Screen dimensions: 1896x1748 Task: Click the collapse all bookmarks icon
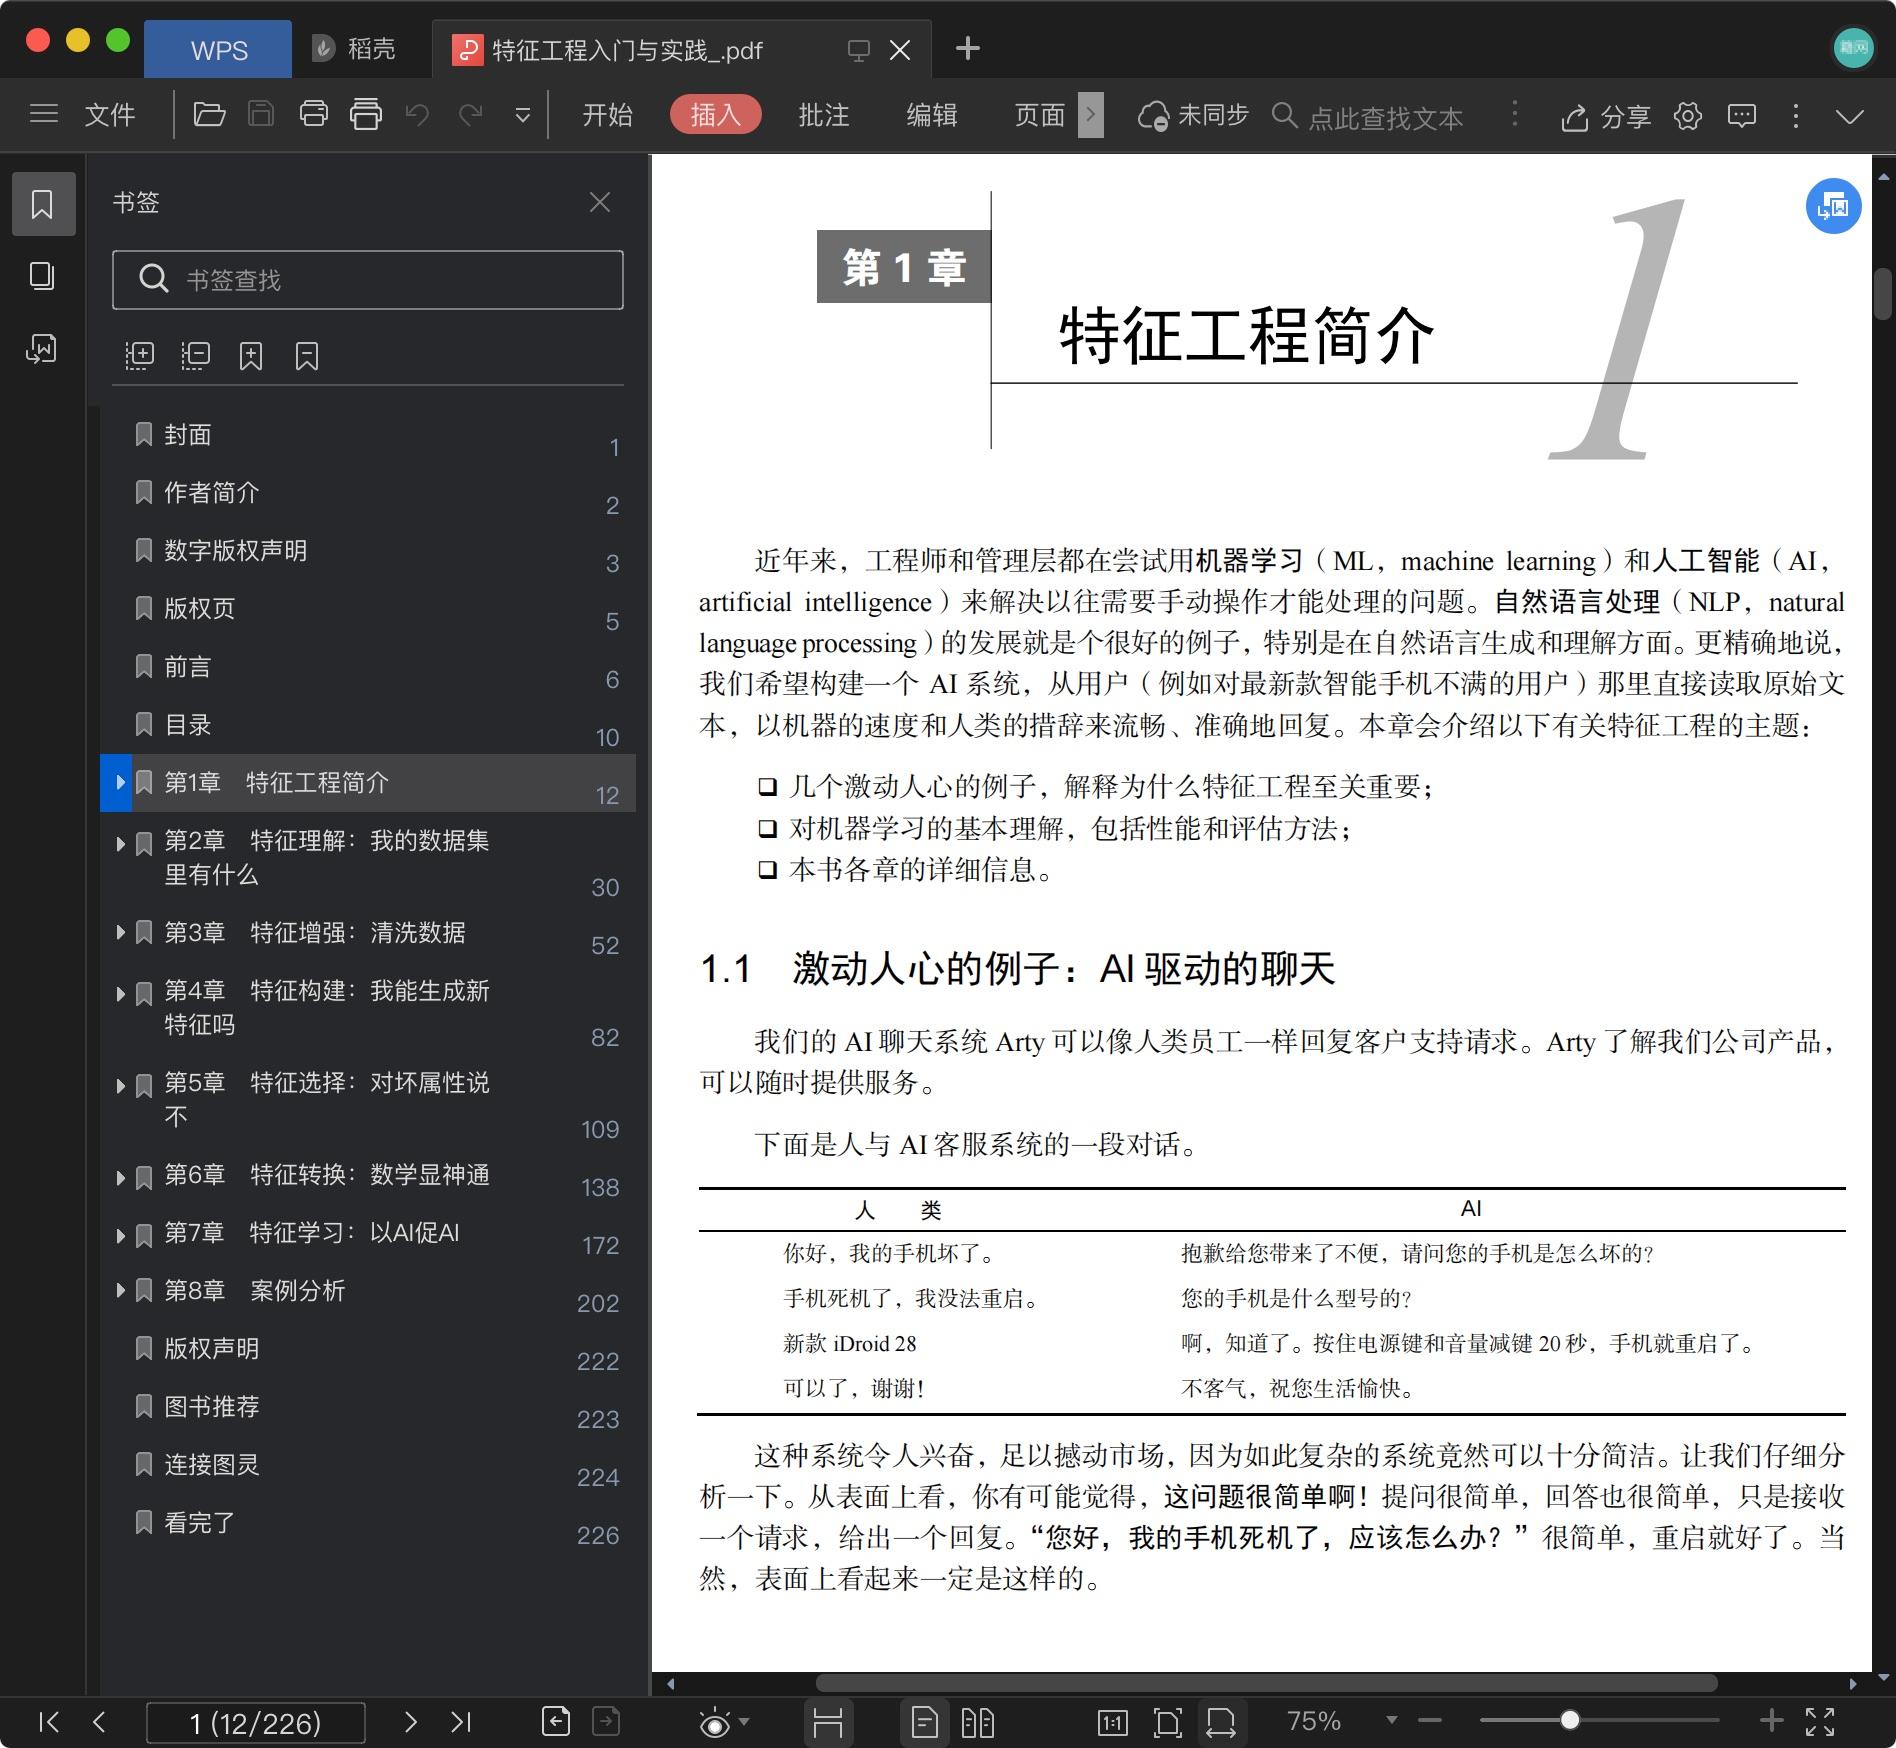coord(196,356)
